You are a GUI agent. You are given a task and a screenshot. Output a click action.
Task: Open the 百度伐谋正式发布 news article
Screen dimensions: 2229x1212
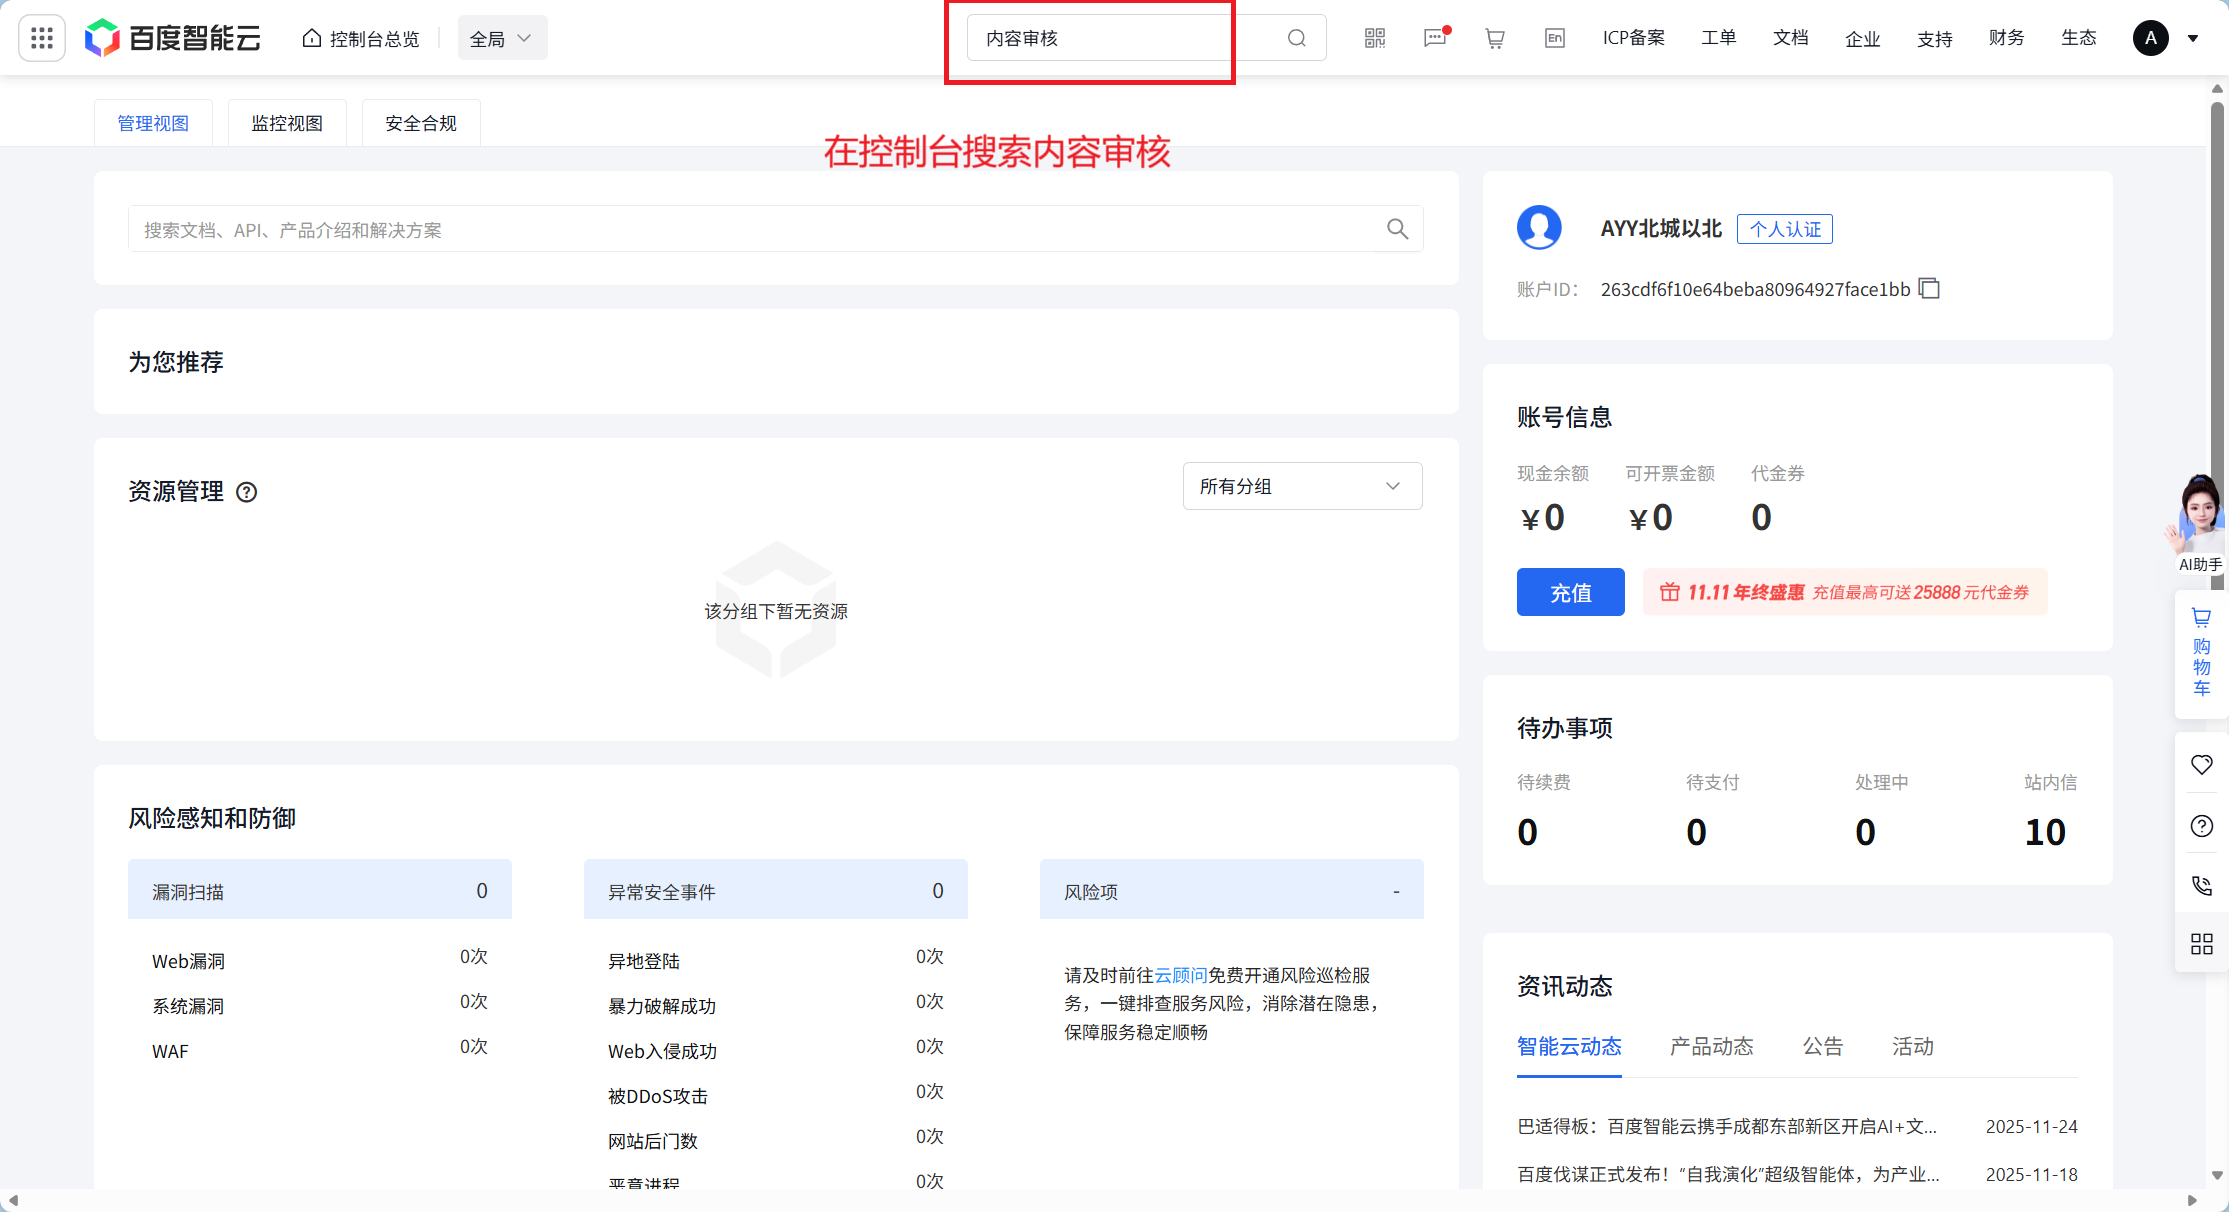(1728, 1175)
